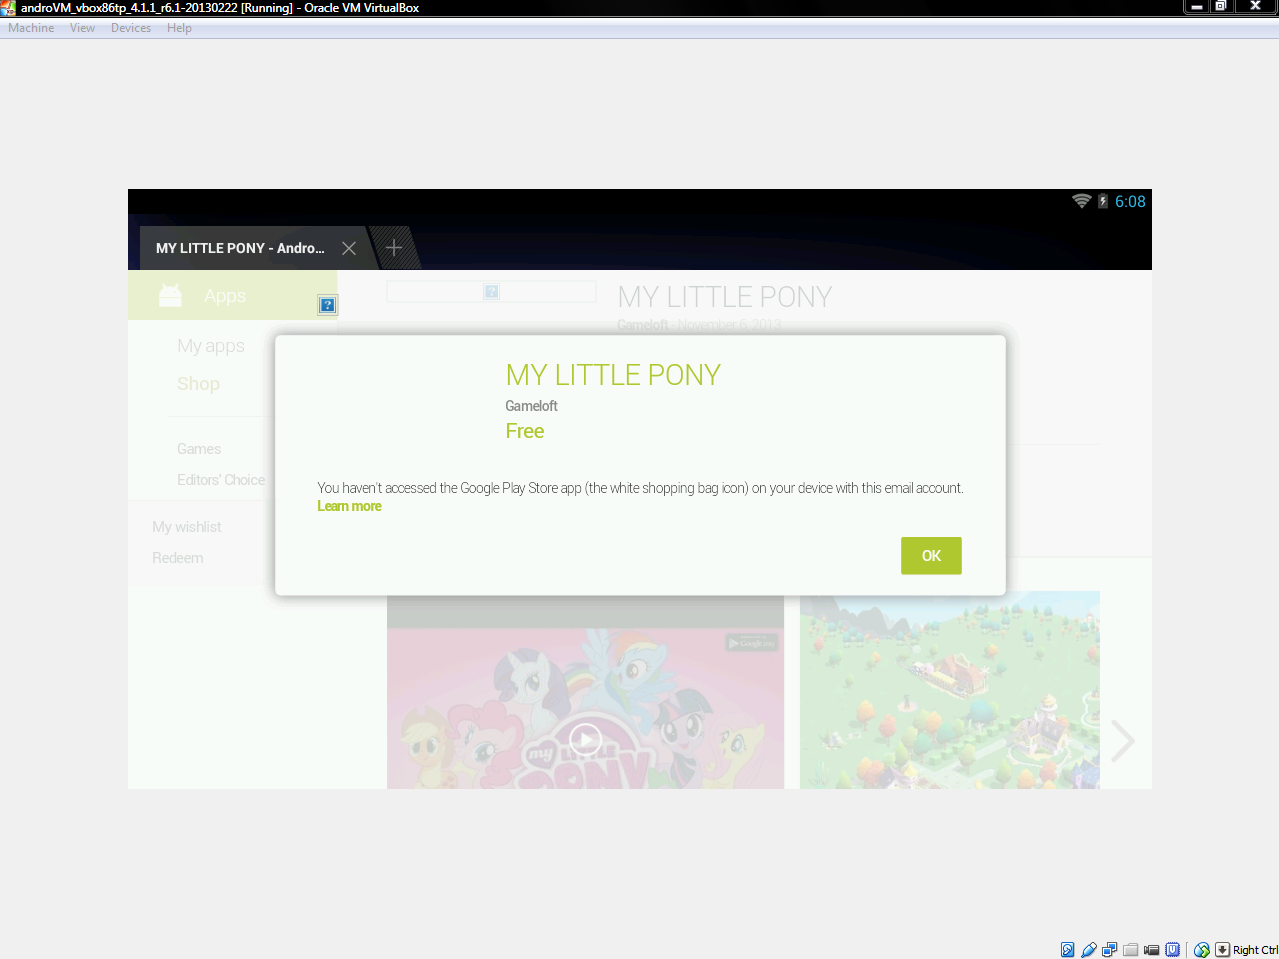The width and height of the screenshot is (1279, 959).
Task: Click the USB devices status icon
Action: (x=1089, y=950)
